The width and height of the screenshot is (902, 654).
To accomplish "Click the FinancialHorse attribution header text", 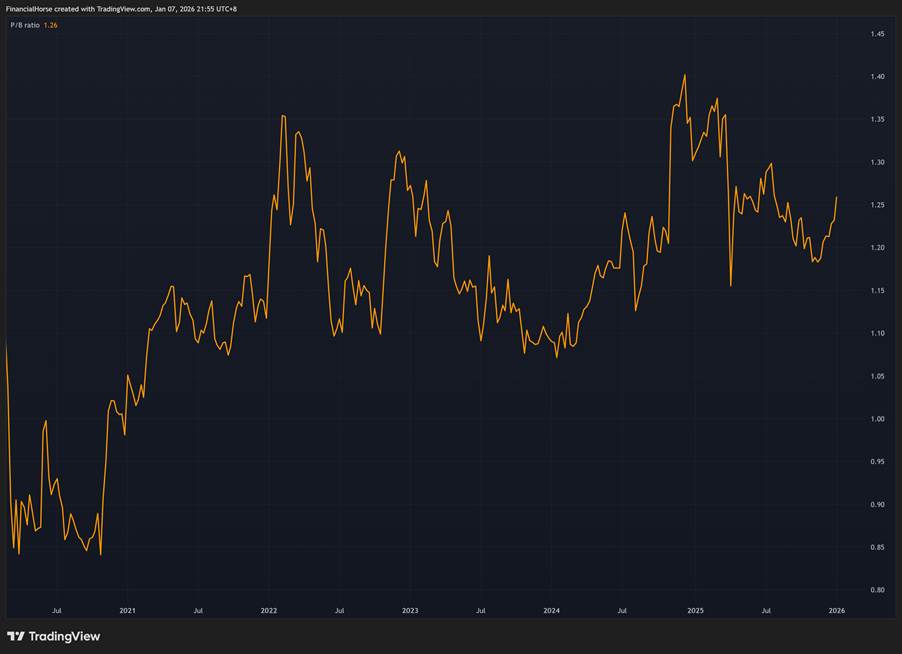I will (x=122, y=8).
